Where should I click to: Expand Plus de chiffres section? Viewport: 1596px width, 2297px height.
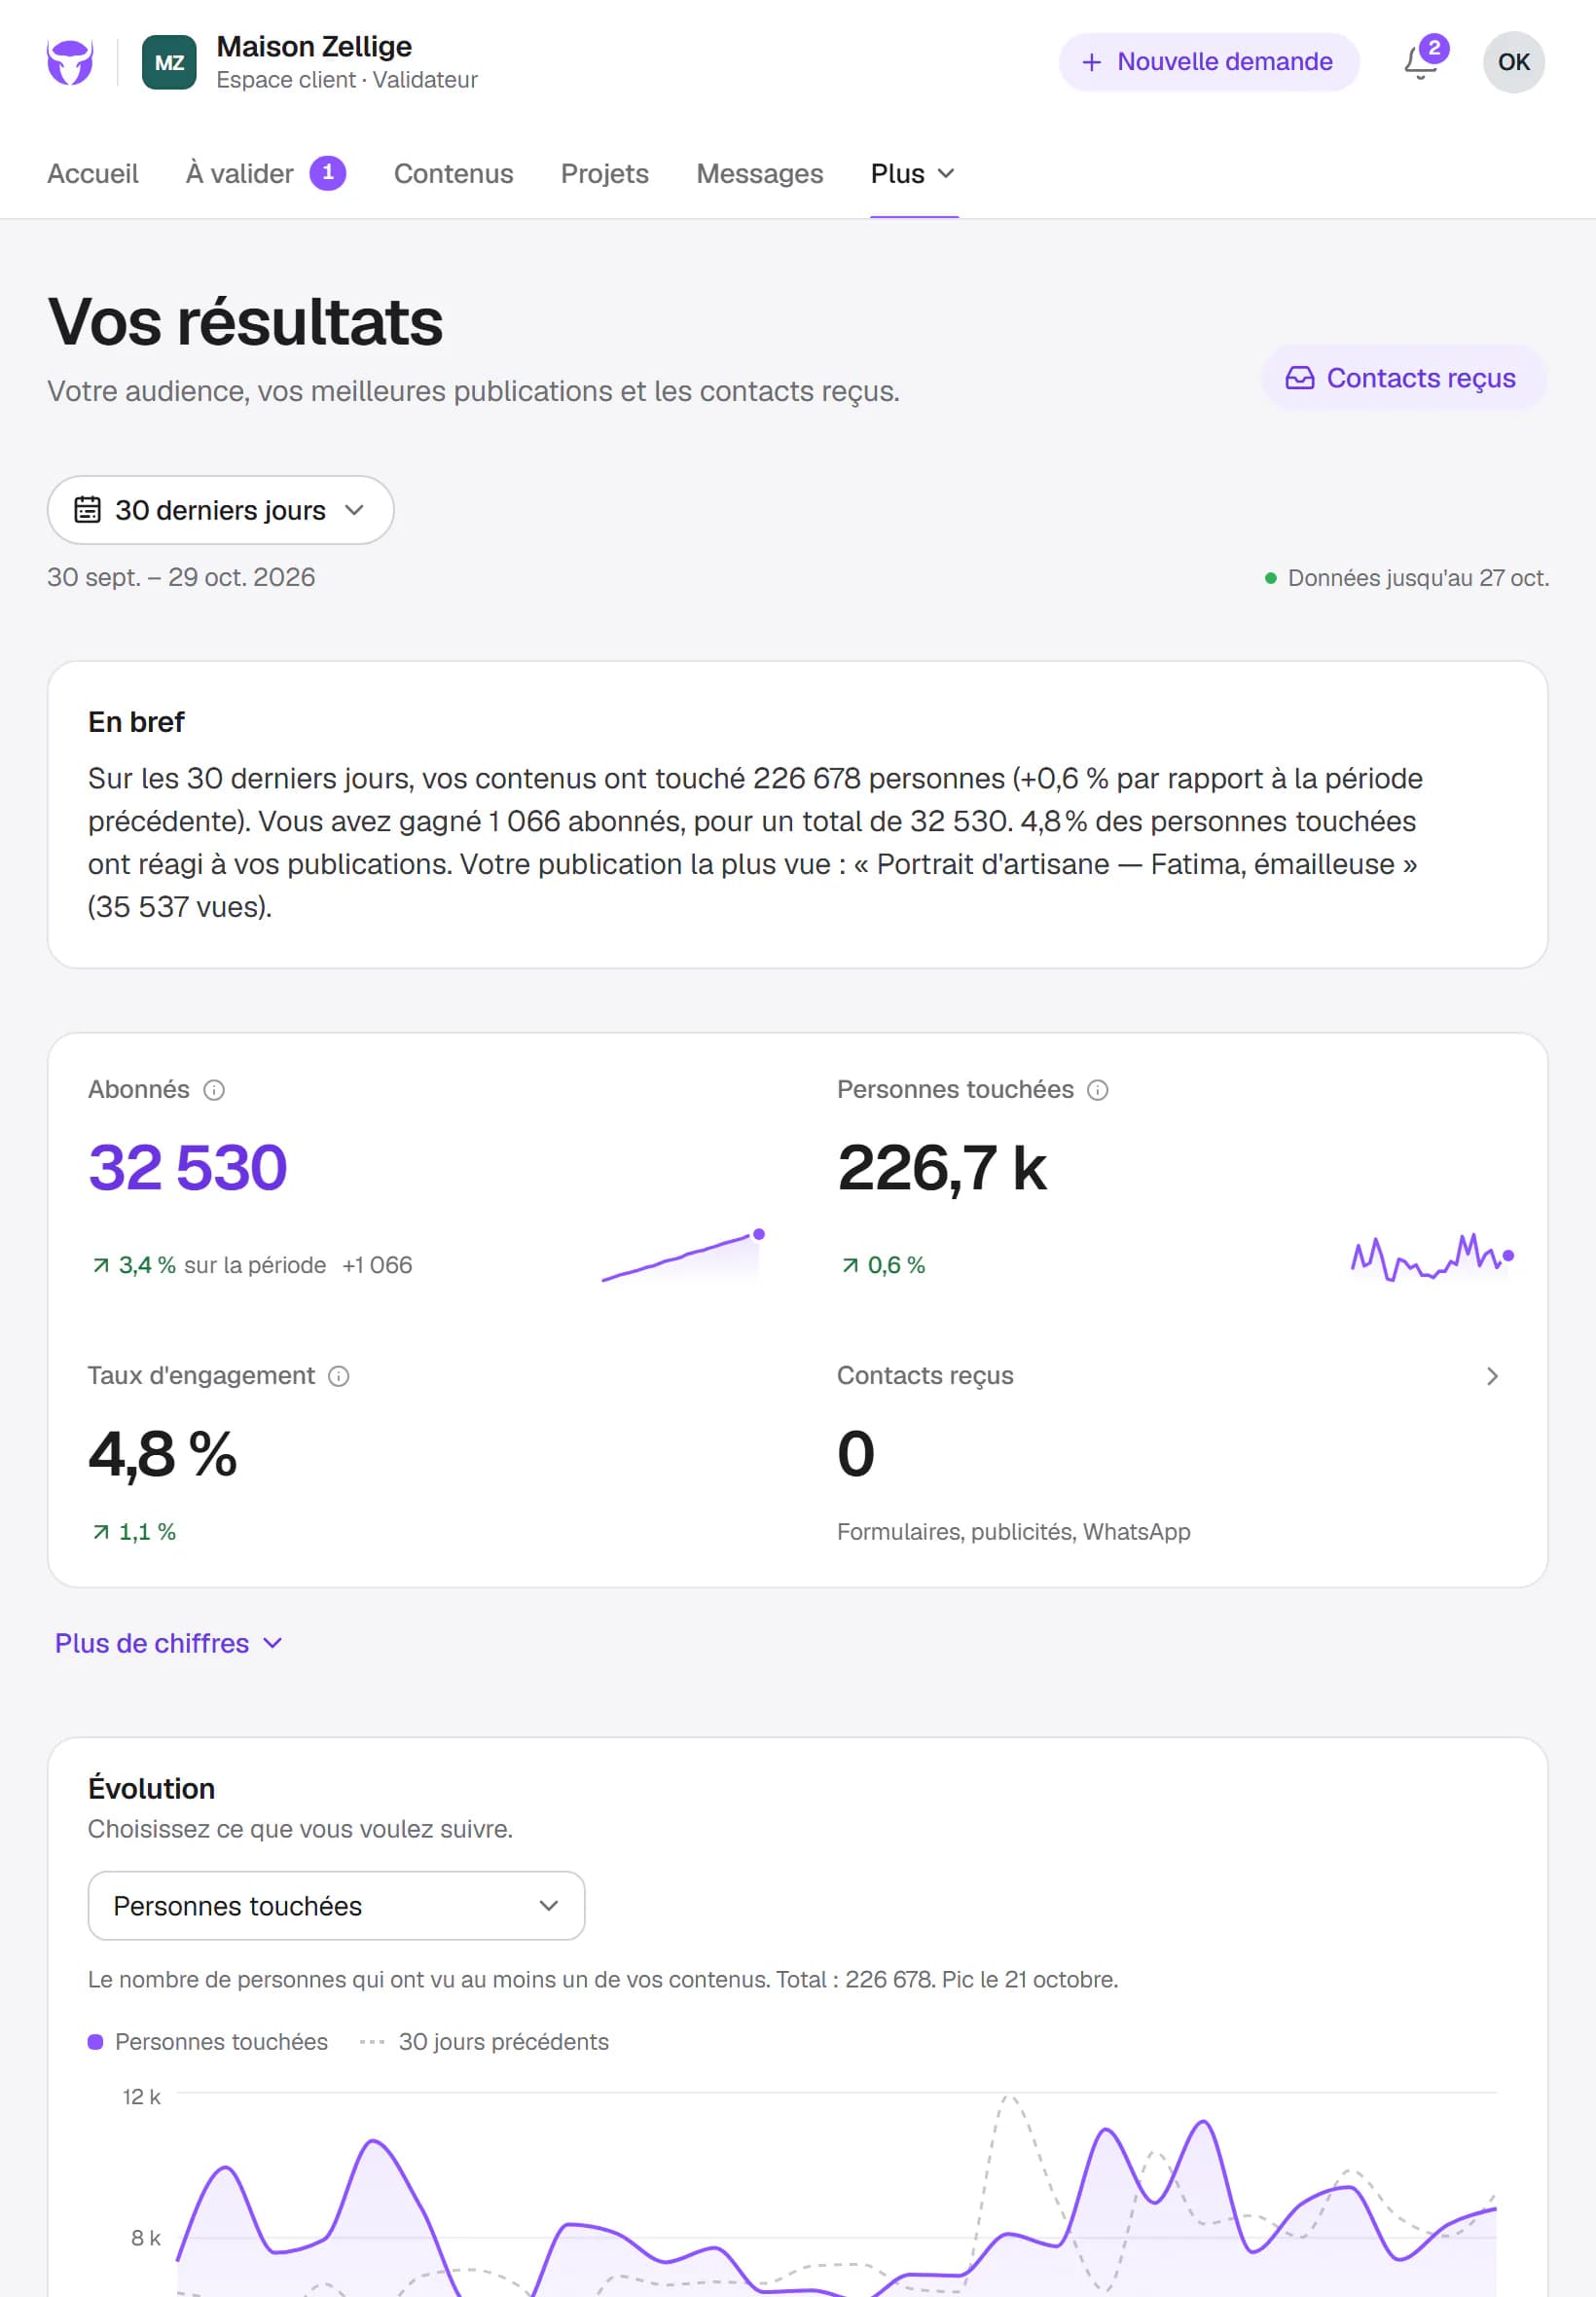click(168, 1643)
